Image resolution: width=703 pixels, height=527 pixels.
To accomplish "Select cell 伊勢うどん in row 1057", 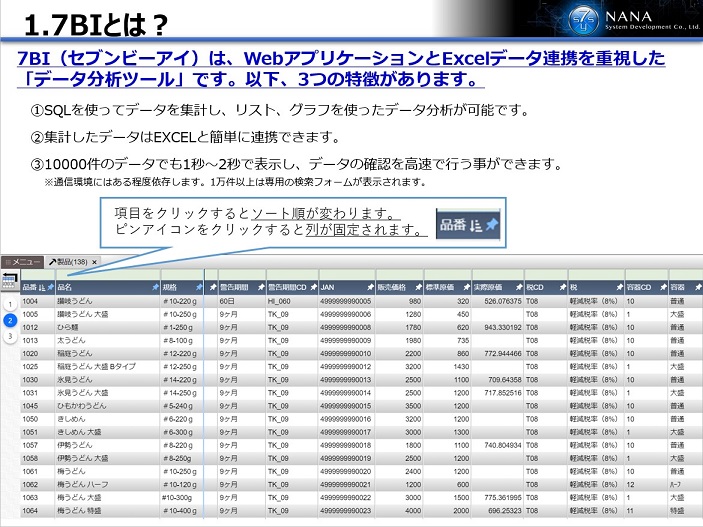I will click(108, 445).
